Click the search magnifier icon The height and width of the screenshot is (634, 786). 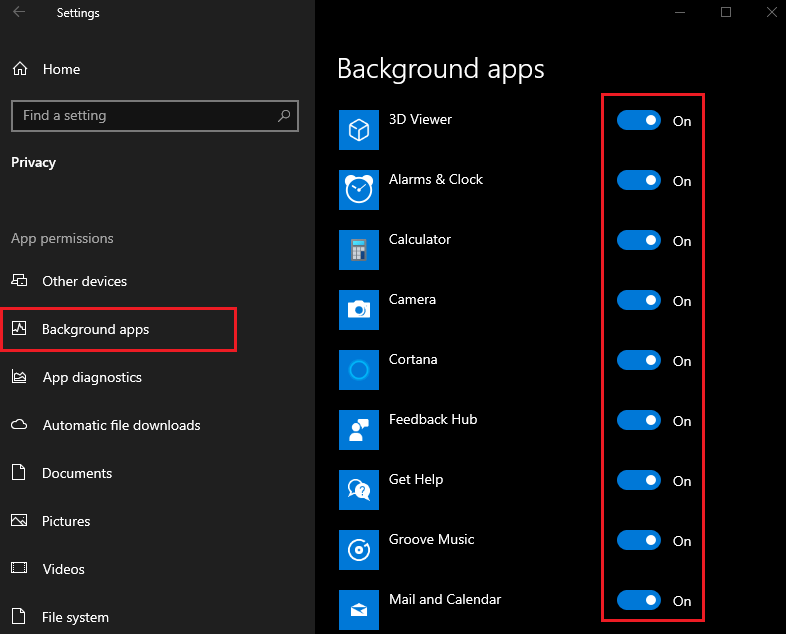click(x=284, y=116)
